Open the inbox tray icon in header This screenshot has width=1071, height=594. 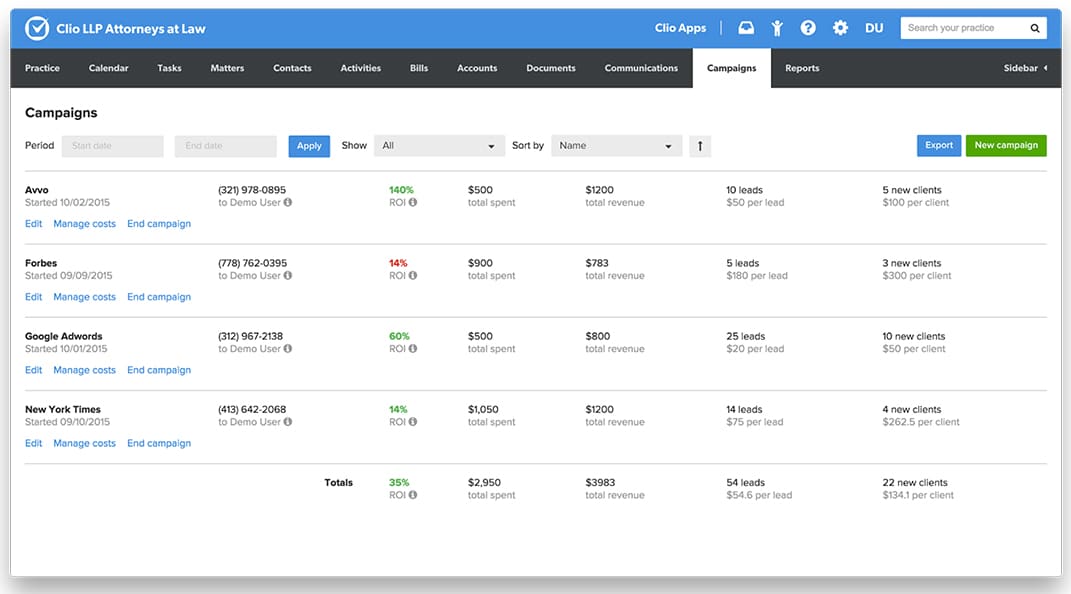pos(746,28)
